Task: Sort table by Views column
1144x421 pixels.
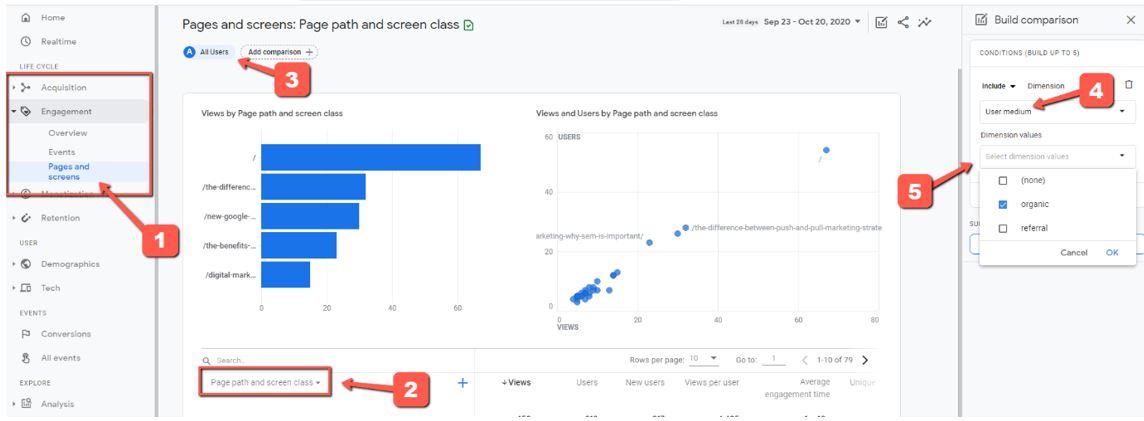Action: tap(517, 382)
